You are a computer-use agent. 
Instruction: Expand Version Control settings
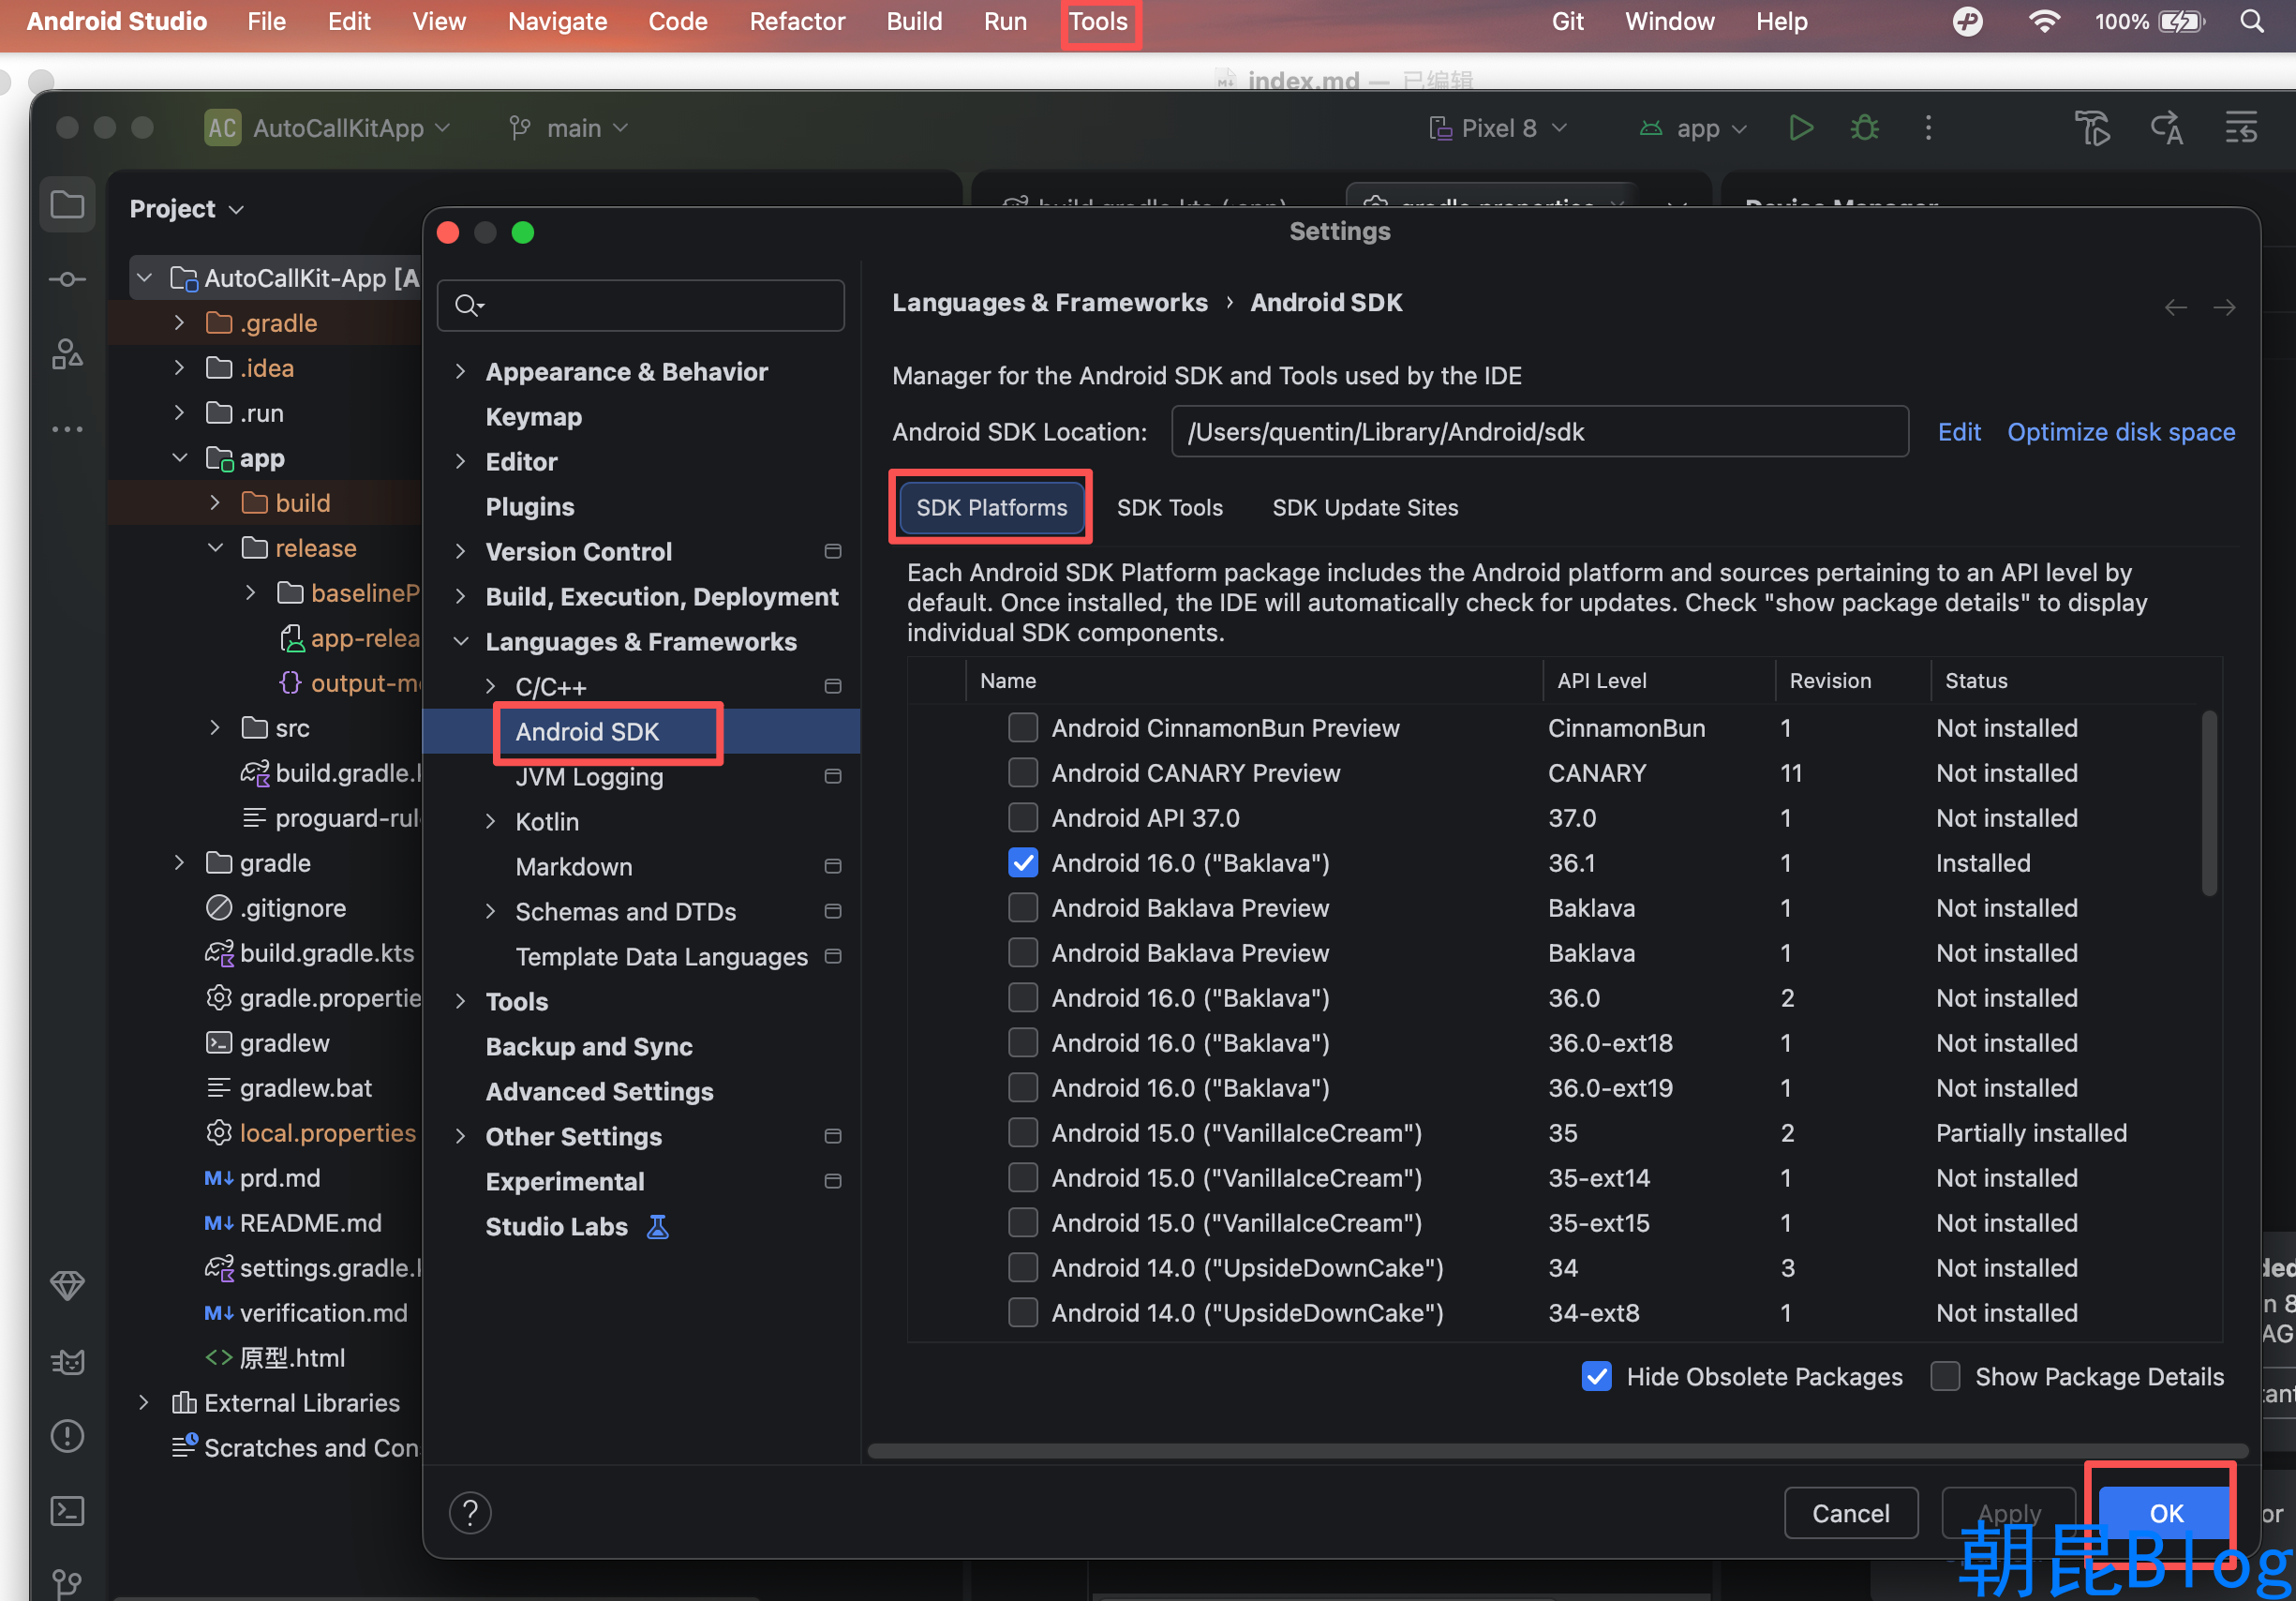click(460, 552)
